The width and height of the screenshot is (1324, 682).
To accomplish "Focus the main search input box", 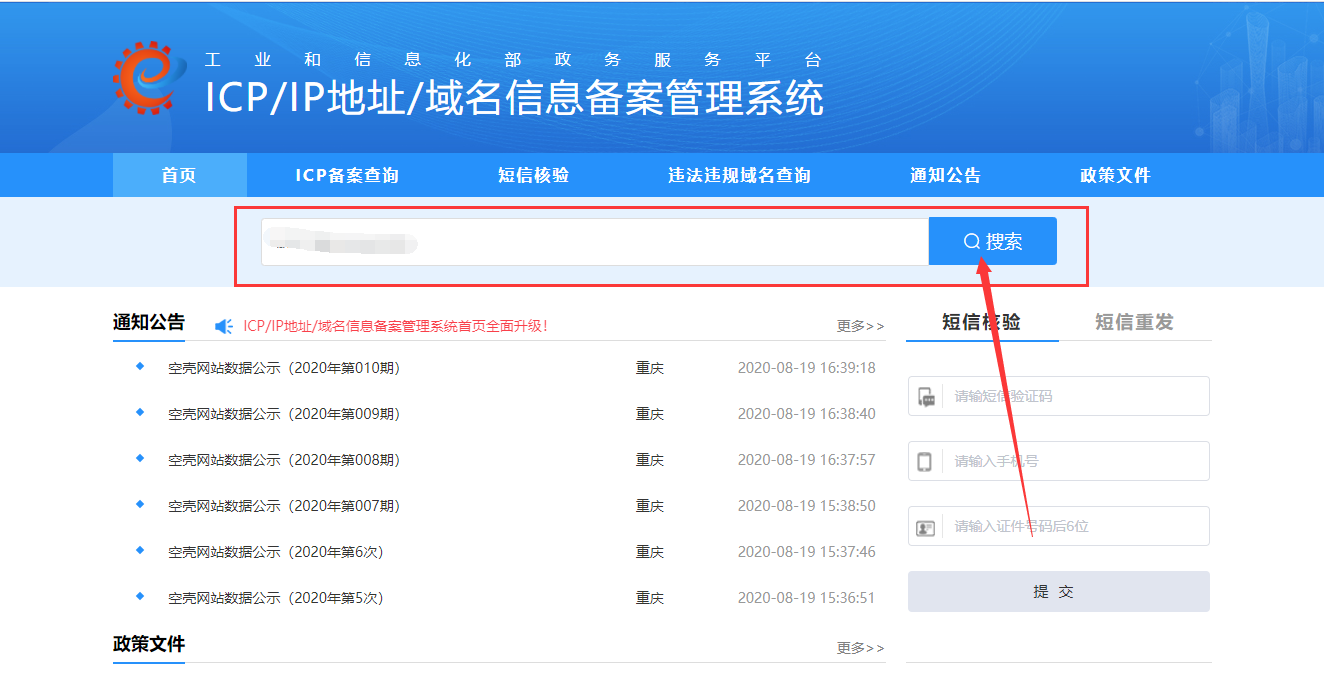I will [x=595, y=241].
